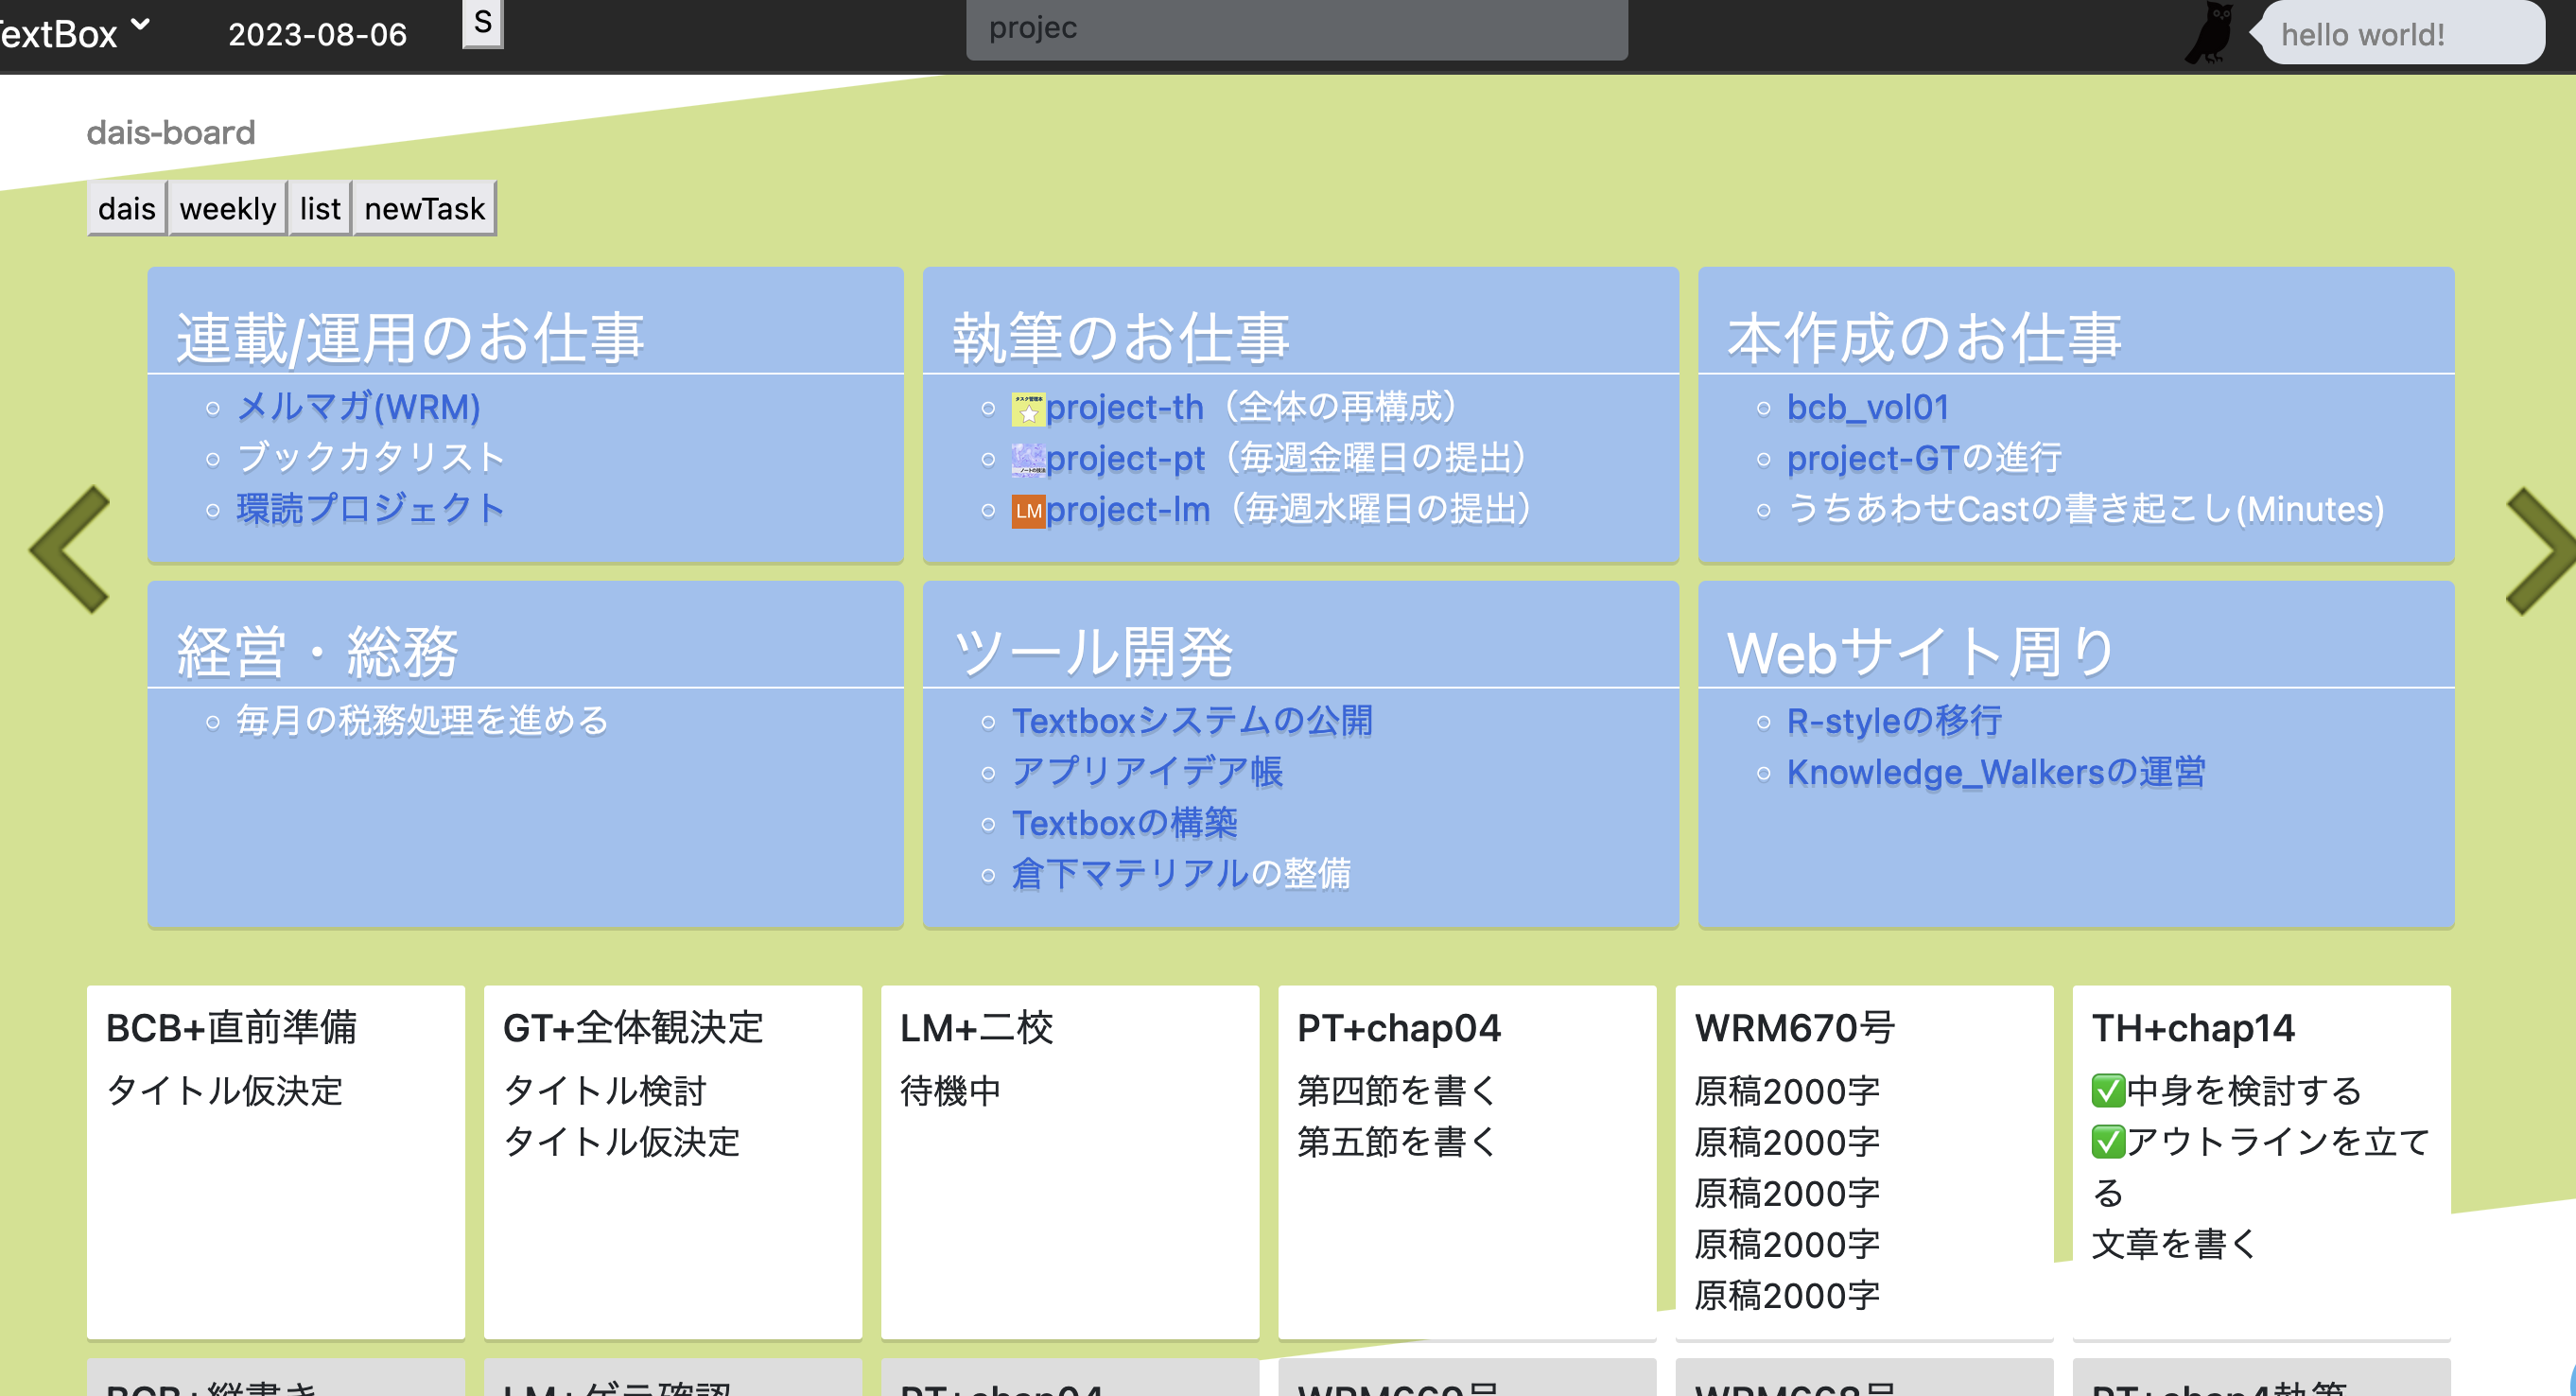2576x1396 pixels.
Task: Select the weekly tab
Action: click(227, 208)
